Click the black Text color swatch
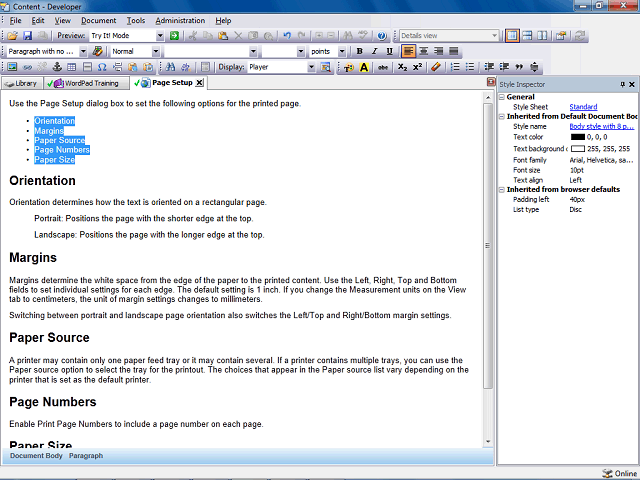This screenshot has height=480, width=640. point(578,137)
